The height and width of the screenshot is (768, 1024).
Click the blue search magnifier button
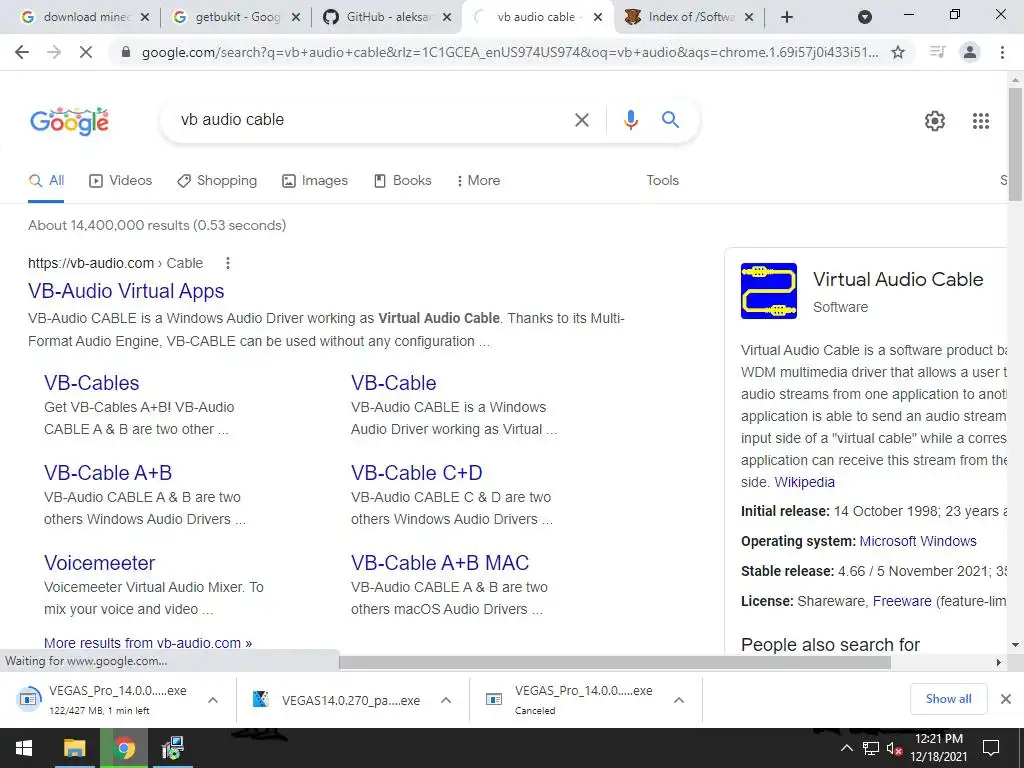point(670,120)
